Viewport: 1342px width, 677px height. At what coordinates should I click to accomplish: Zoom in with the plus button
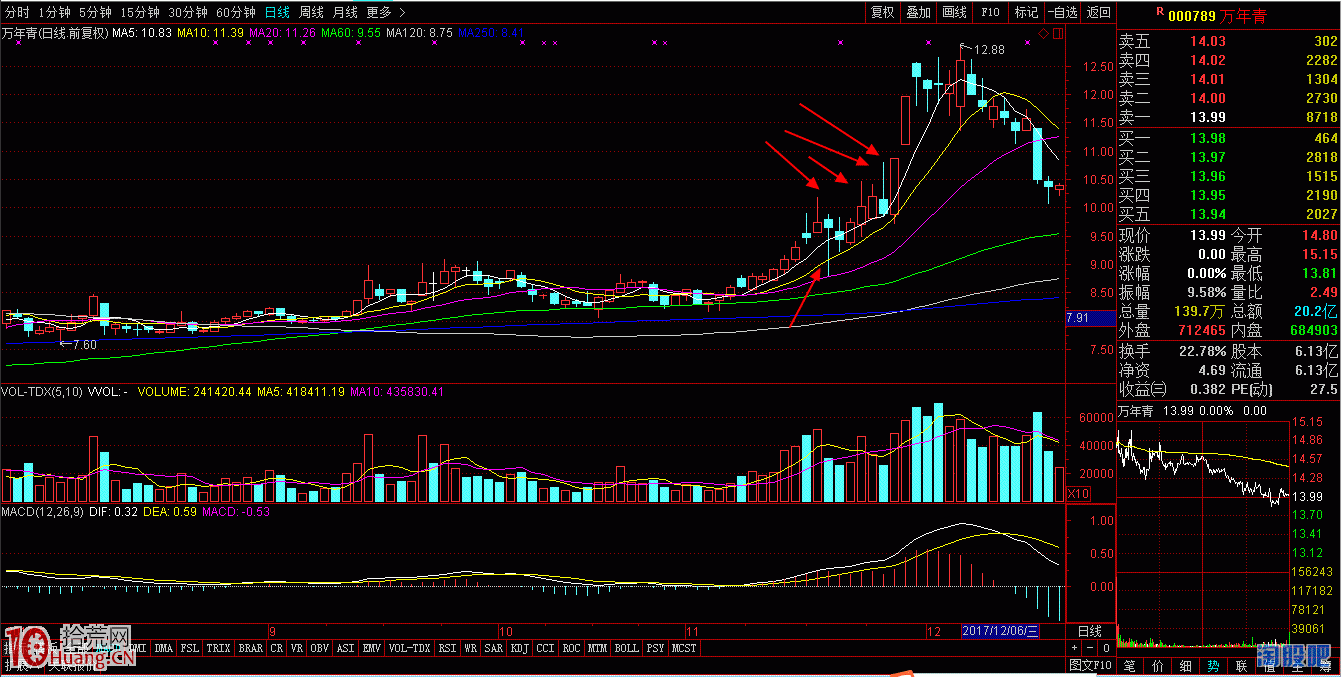[x=1074, y=648]
